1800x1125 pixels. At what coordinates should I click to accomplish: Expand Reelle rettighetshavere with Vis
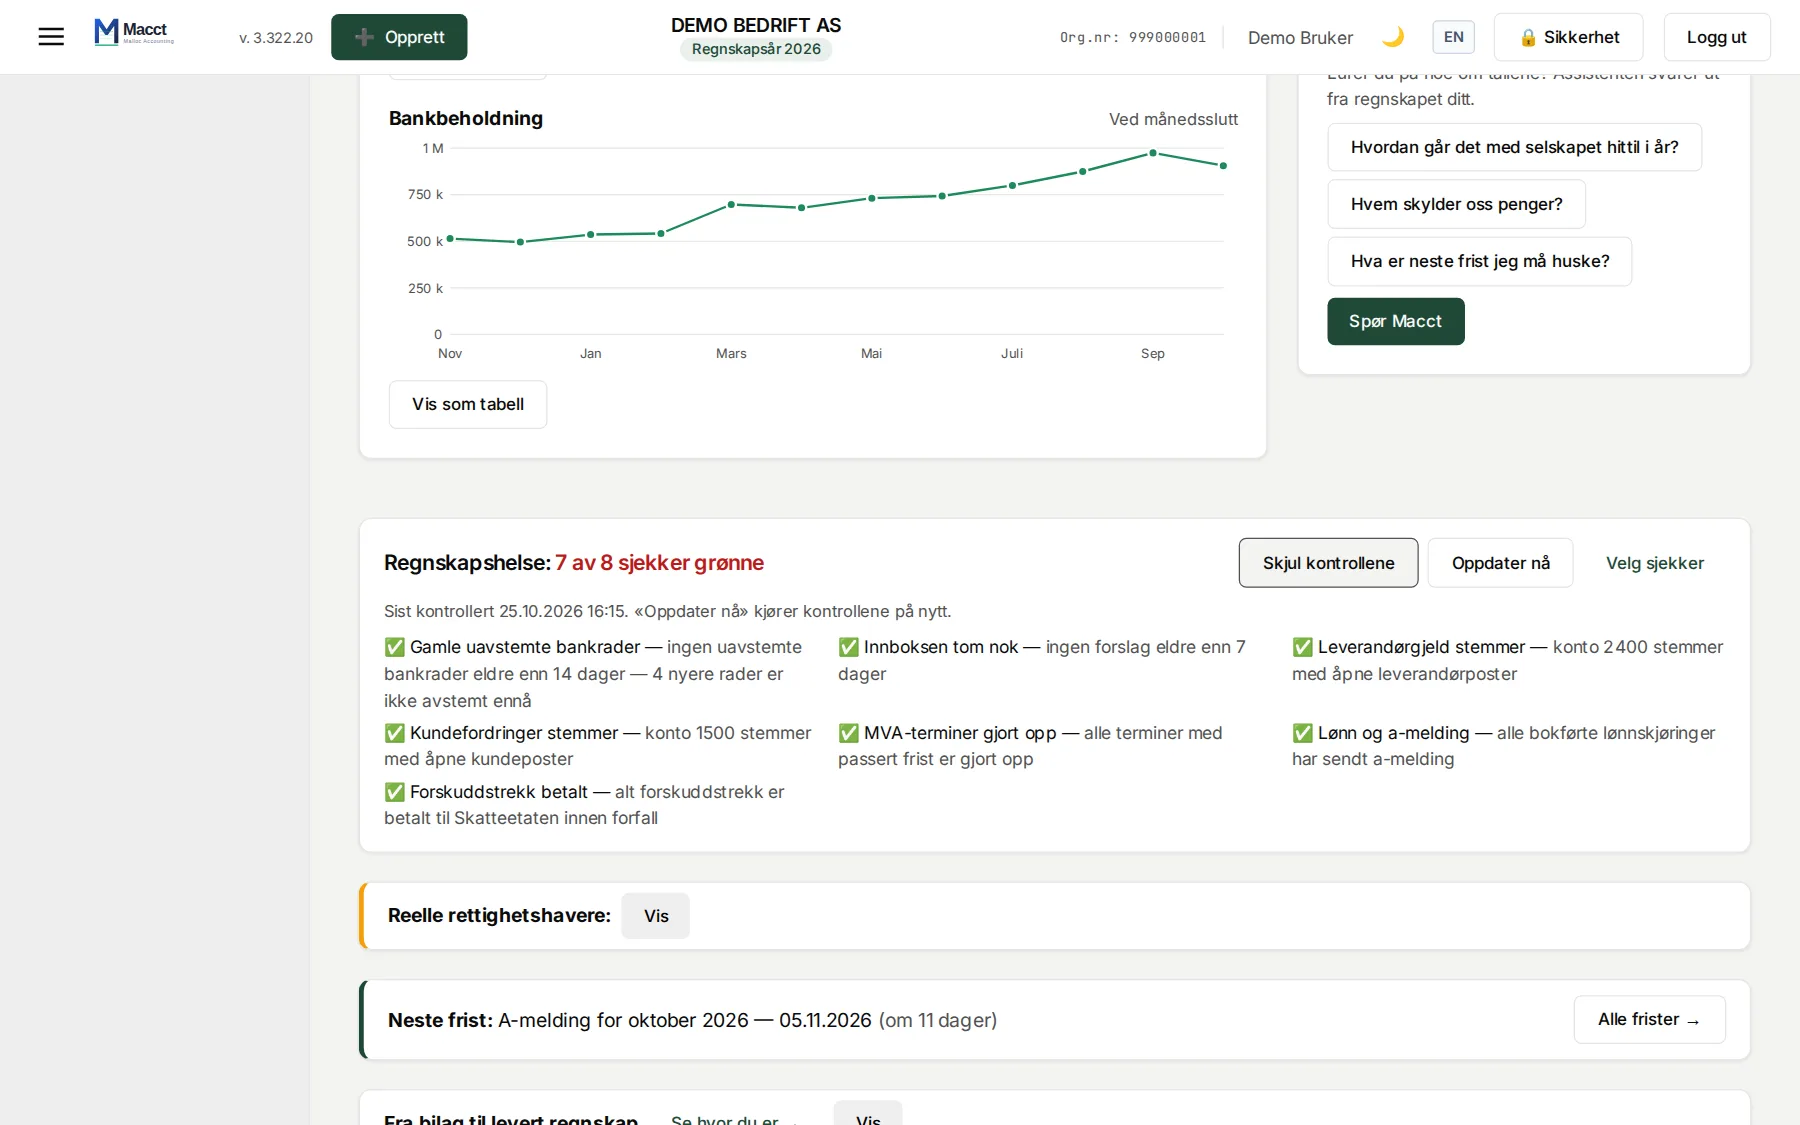point(655,916)
